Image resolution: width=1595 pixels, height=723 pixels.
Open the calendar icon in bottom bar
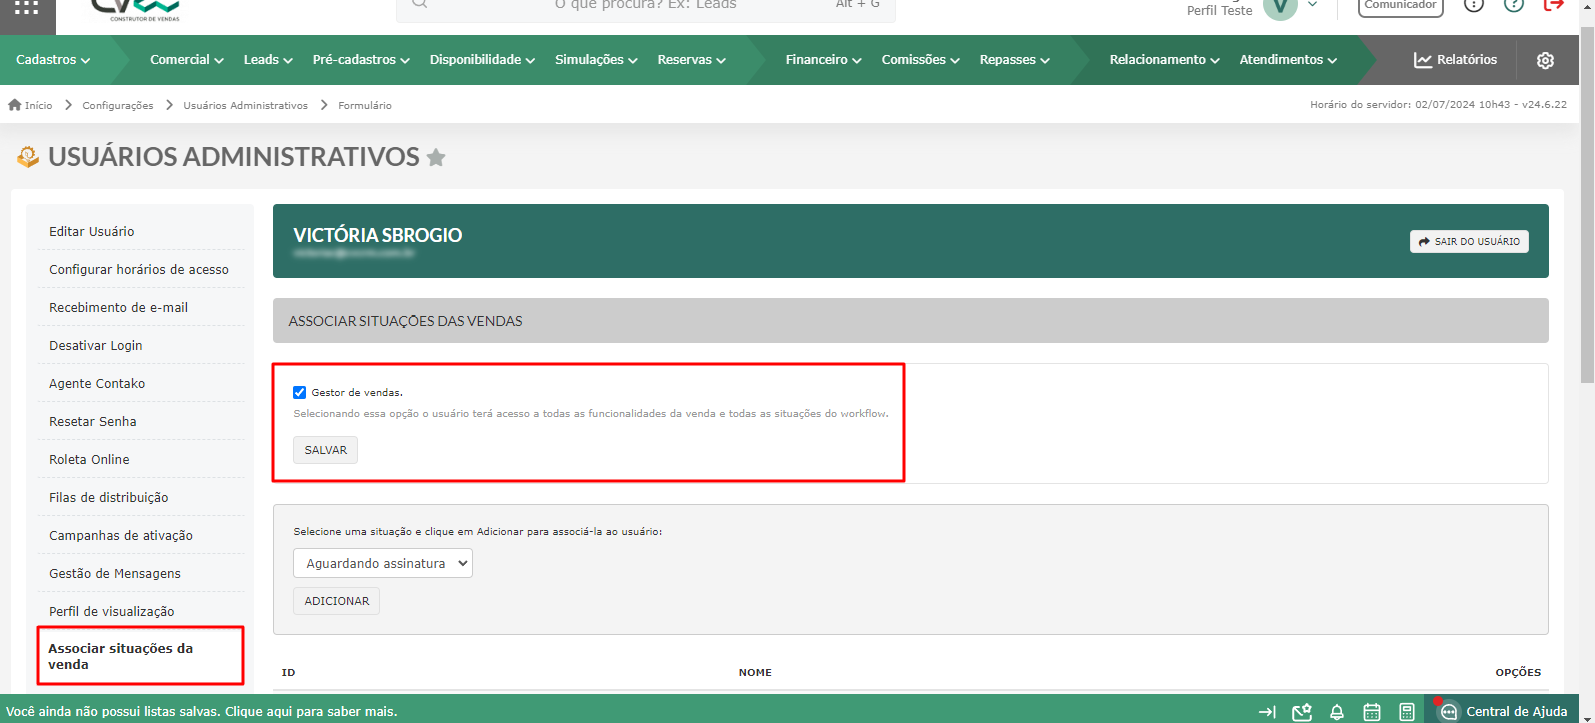pyautogui.click(x=1372, y=712)
